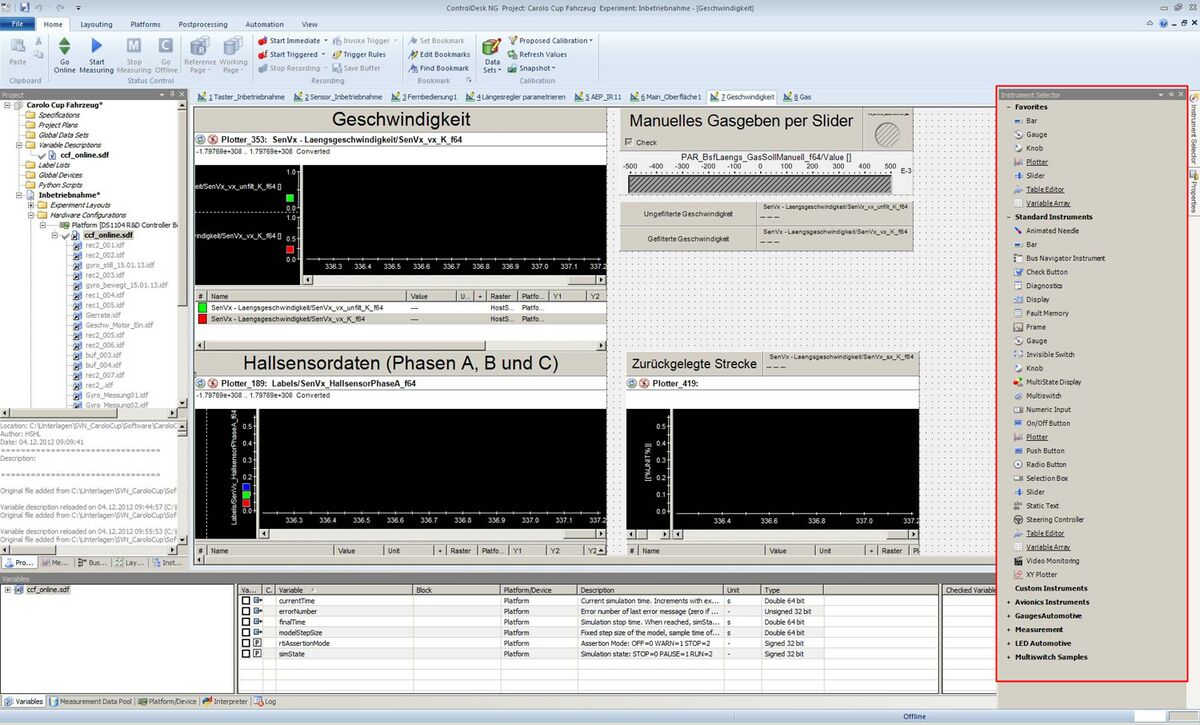The image size is (1200, 725).
Task: Choose the Steering Controller instrument
Action: pyautogui.click(x=1054, y=520)
